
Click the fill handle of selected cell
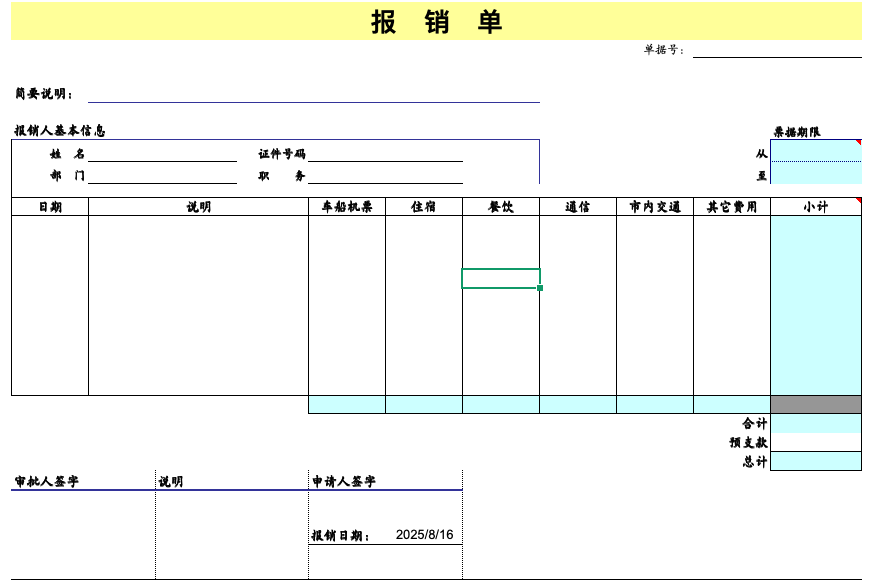540,288
